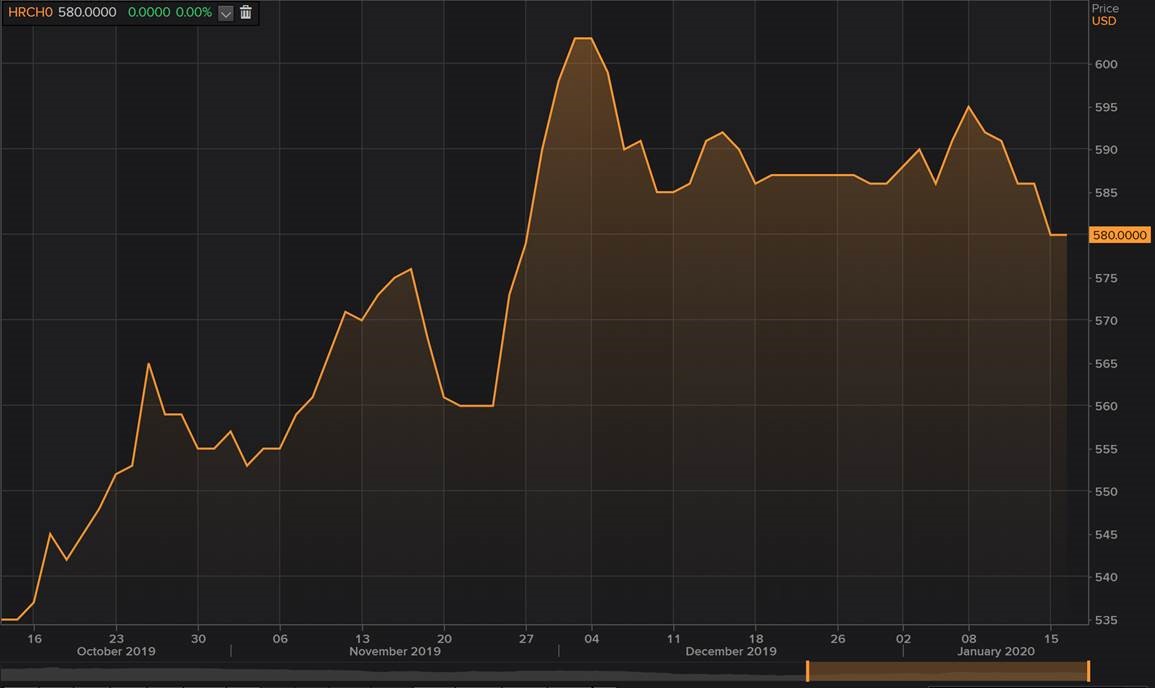Select the October 2019 month label
Screen dimensions: 1155x688
pos(118,651)
